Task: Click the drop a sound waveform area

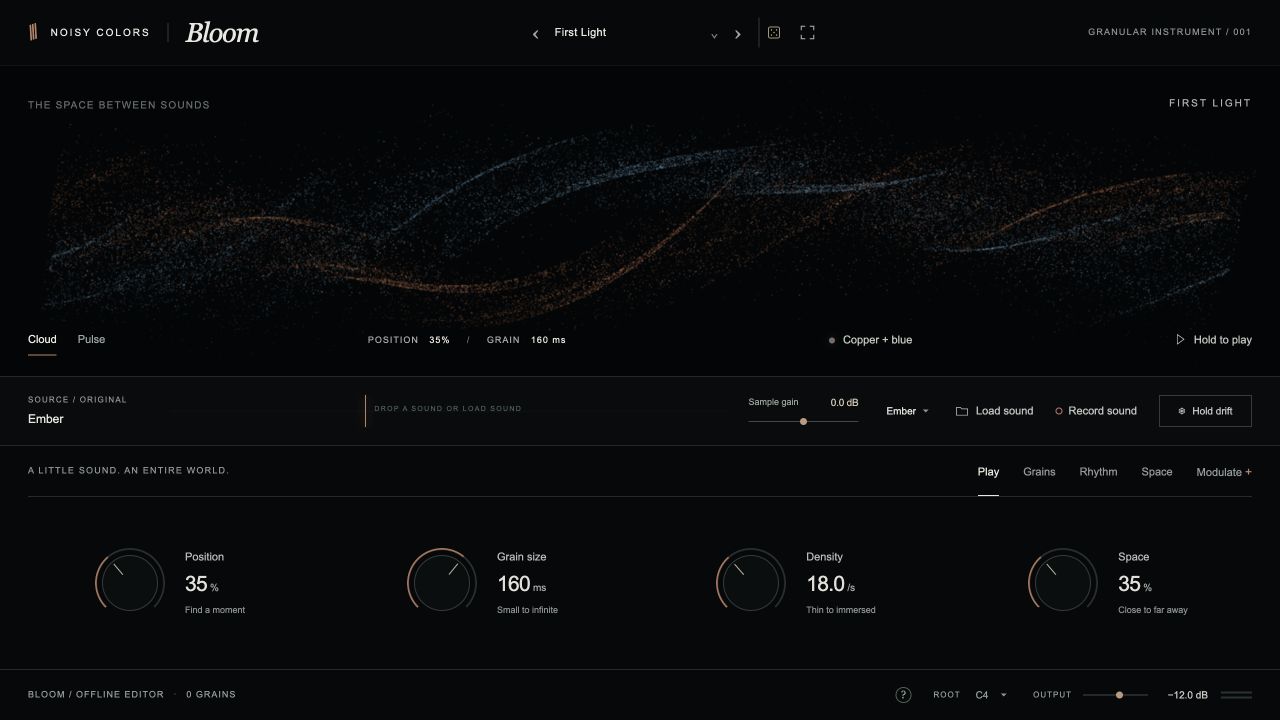Action: (x=449, y=410)
